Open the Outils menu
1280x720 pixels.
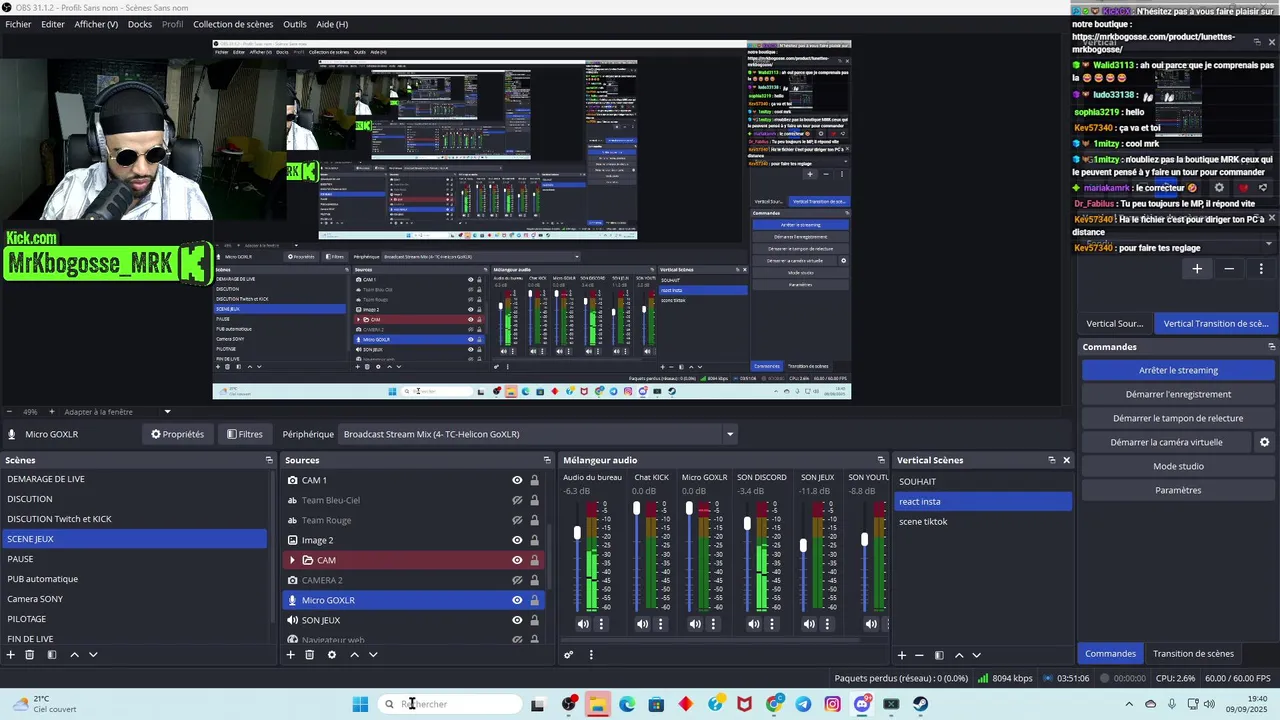pyautogui.click(x=295, y=24)
